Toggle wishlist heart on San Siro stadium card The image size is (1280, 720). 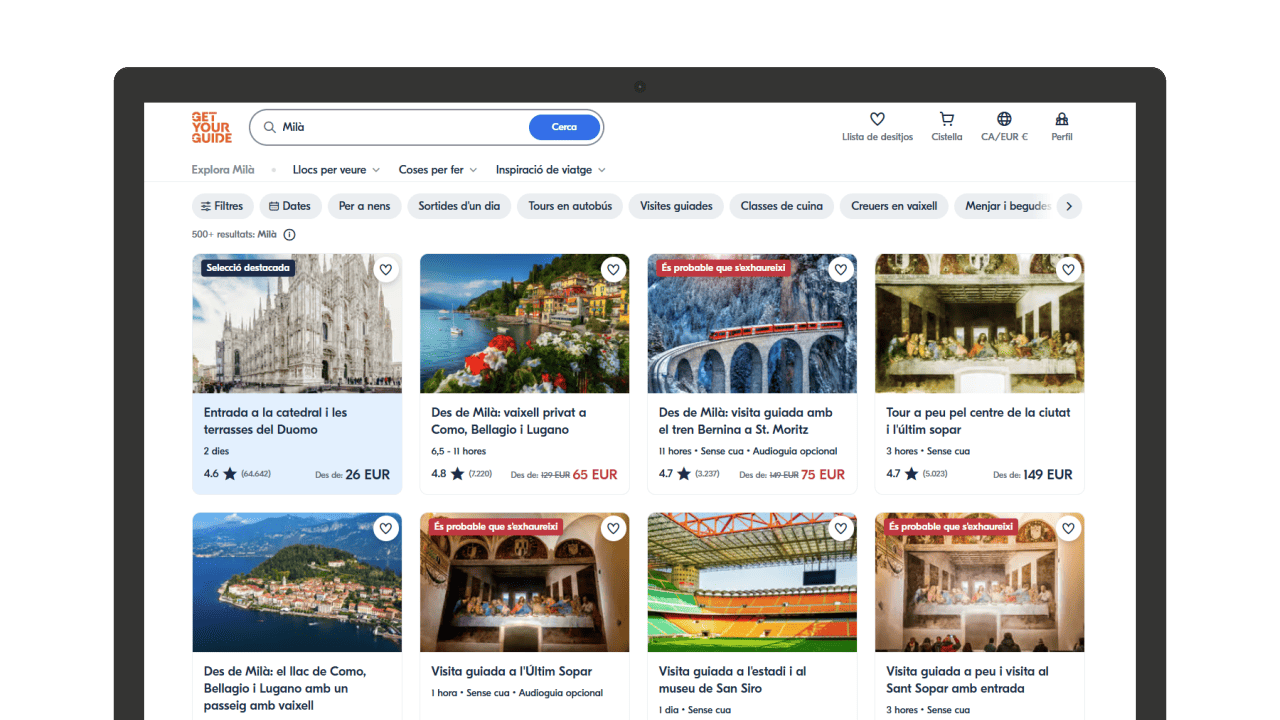pos(841,529)
